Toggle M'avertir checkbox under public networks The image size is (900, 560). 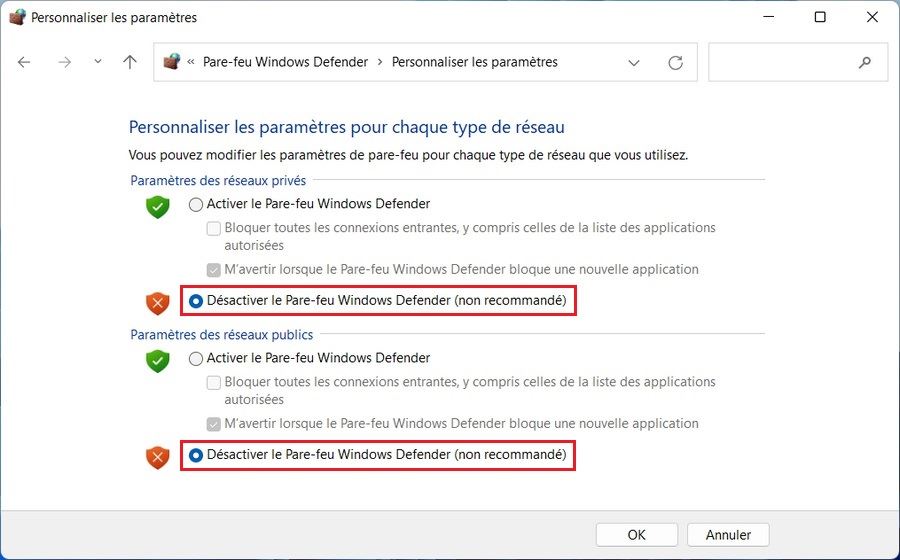(214, 424)
